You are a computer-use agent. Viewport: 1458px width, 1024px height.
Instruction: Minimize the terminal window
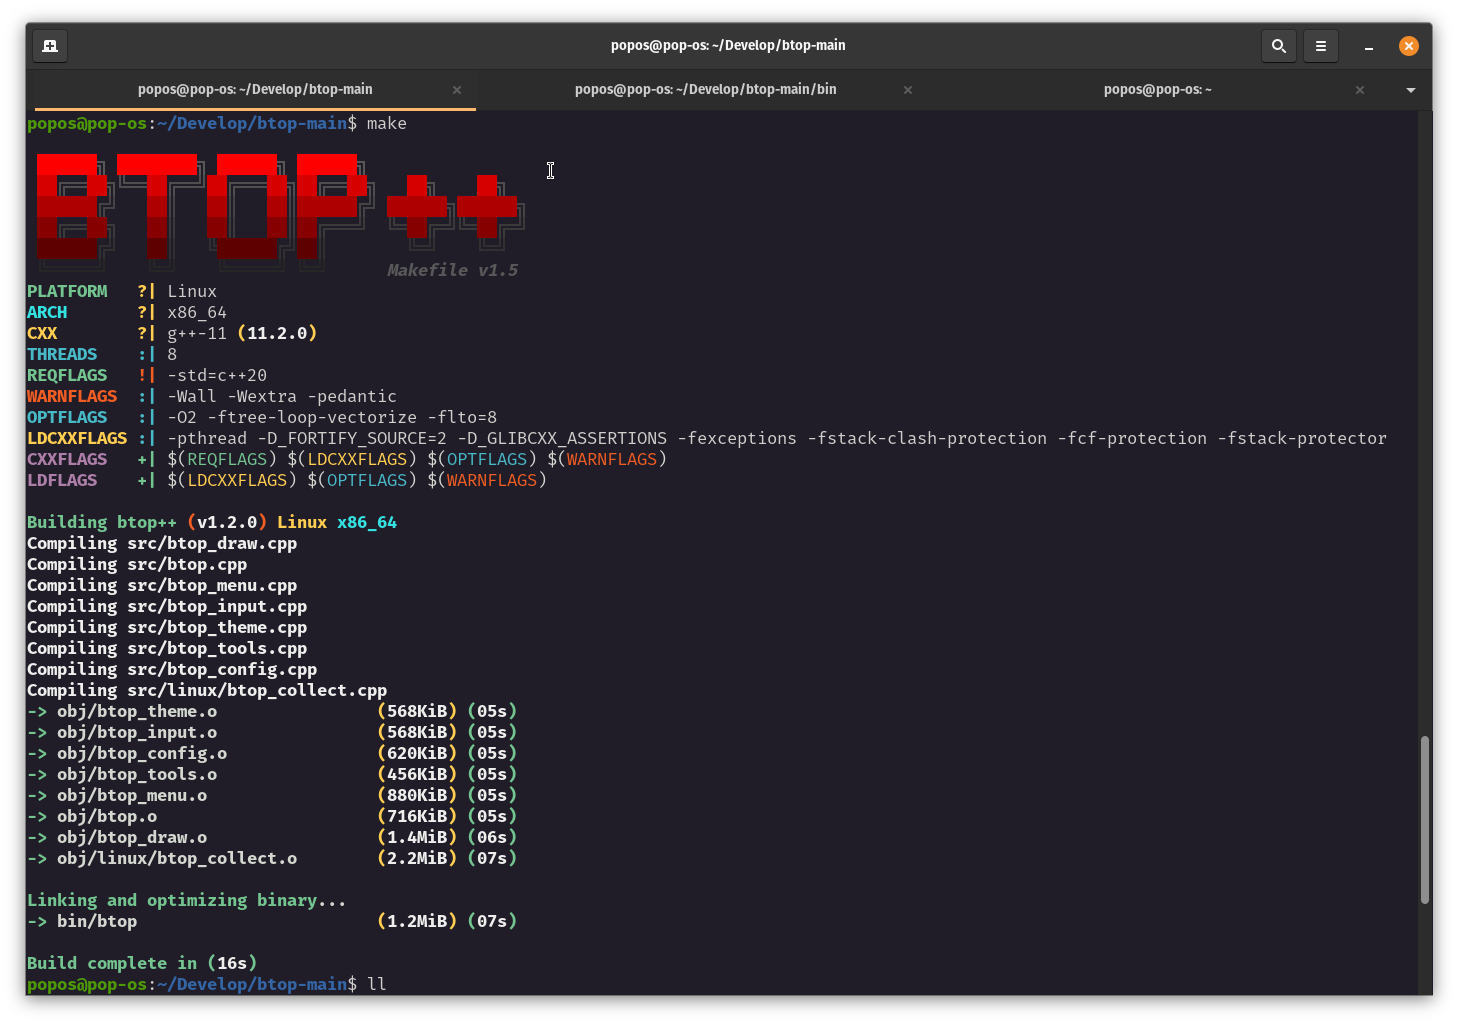(1368, 46)
